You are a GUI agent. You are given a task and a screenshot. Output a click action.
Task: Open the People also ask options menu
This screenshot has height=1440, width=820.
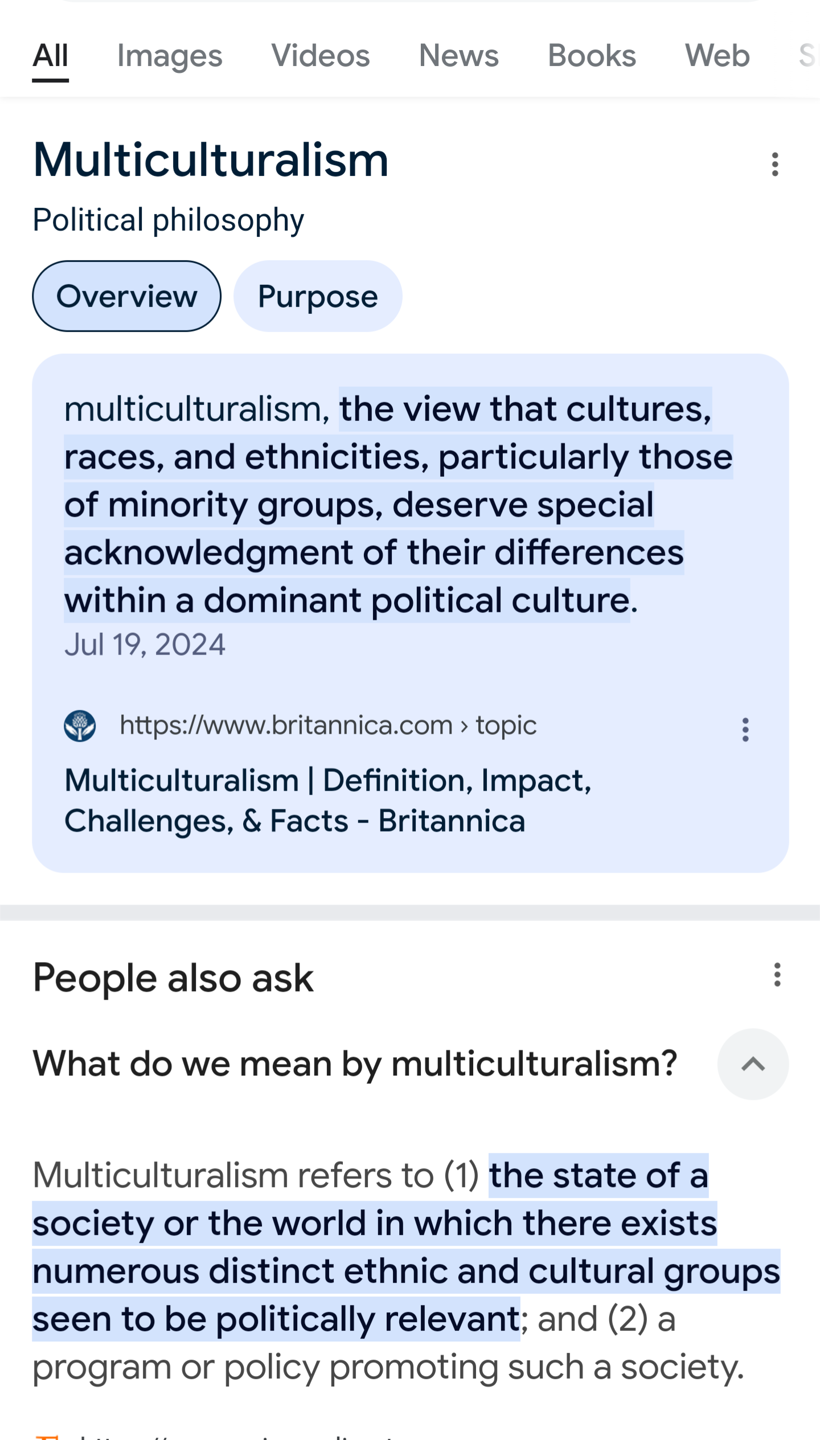pos(777,975)
